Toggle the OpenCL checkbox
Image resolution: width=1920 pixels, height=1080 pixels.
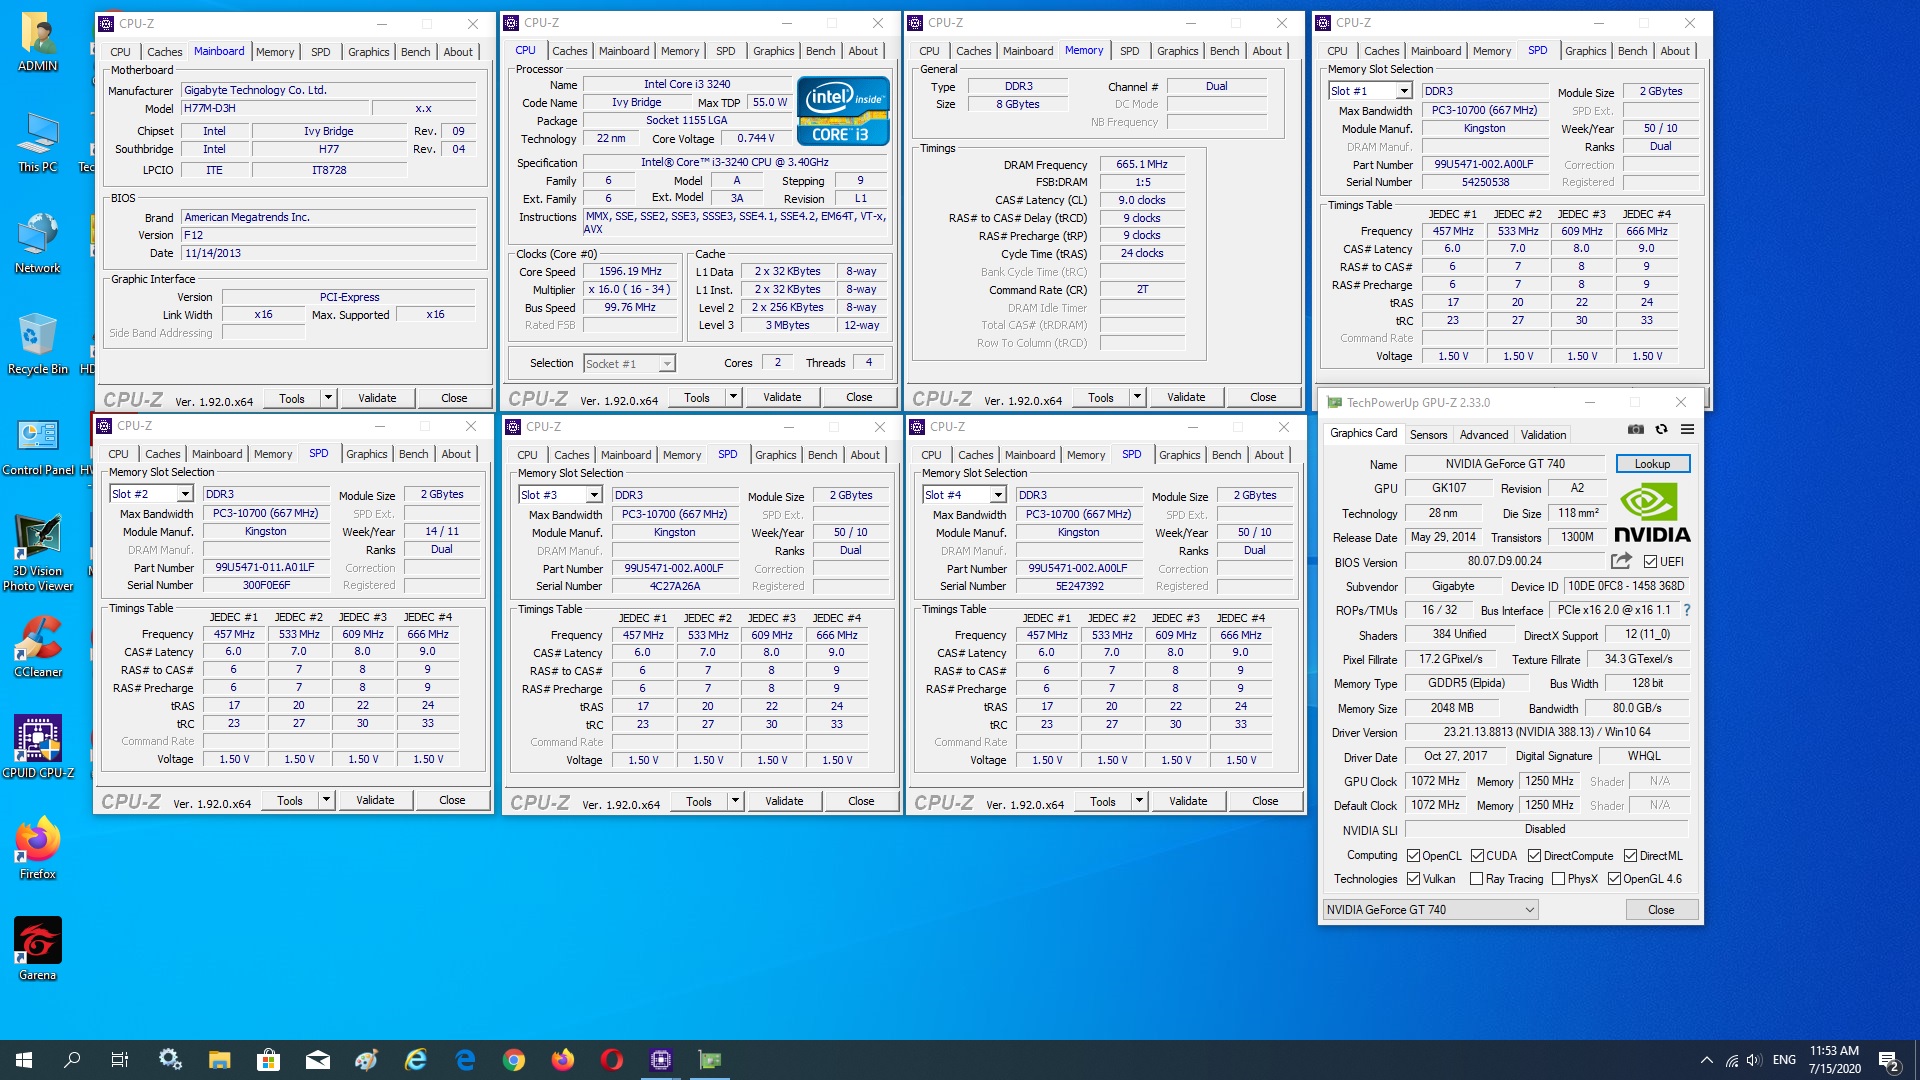[x=1413, y=856]
